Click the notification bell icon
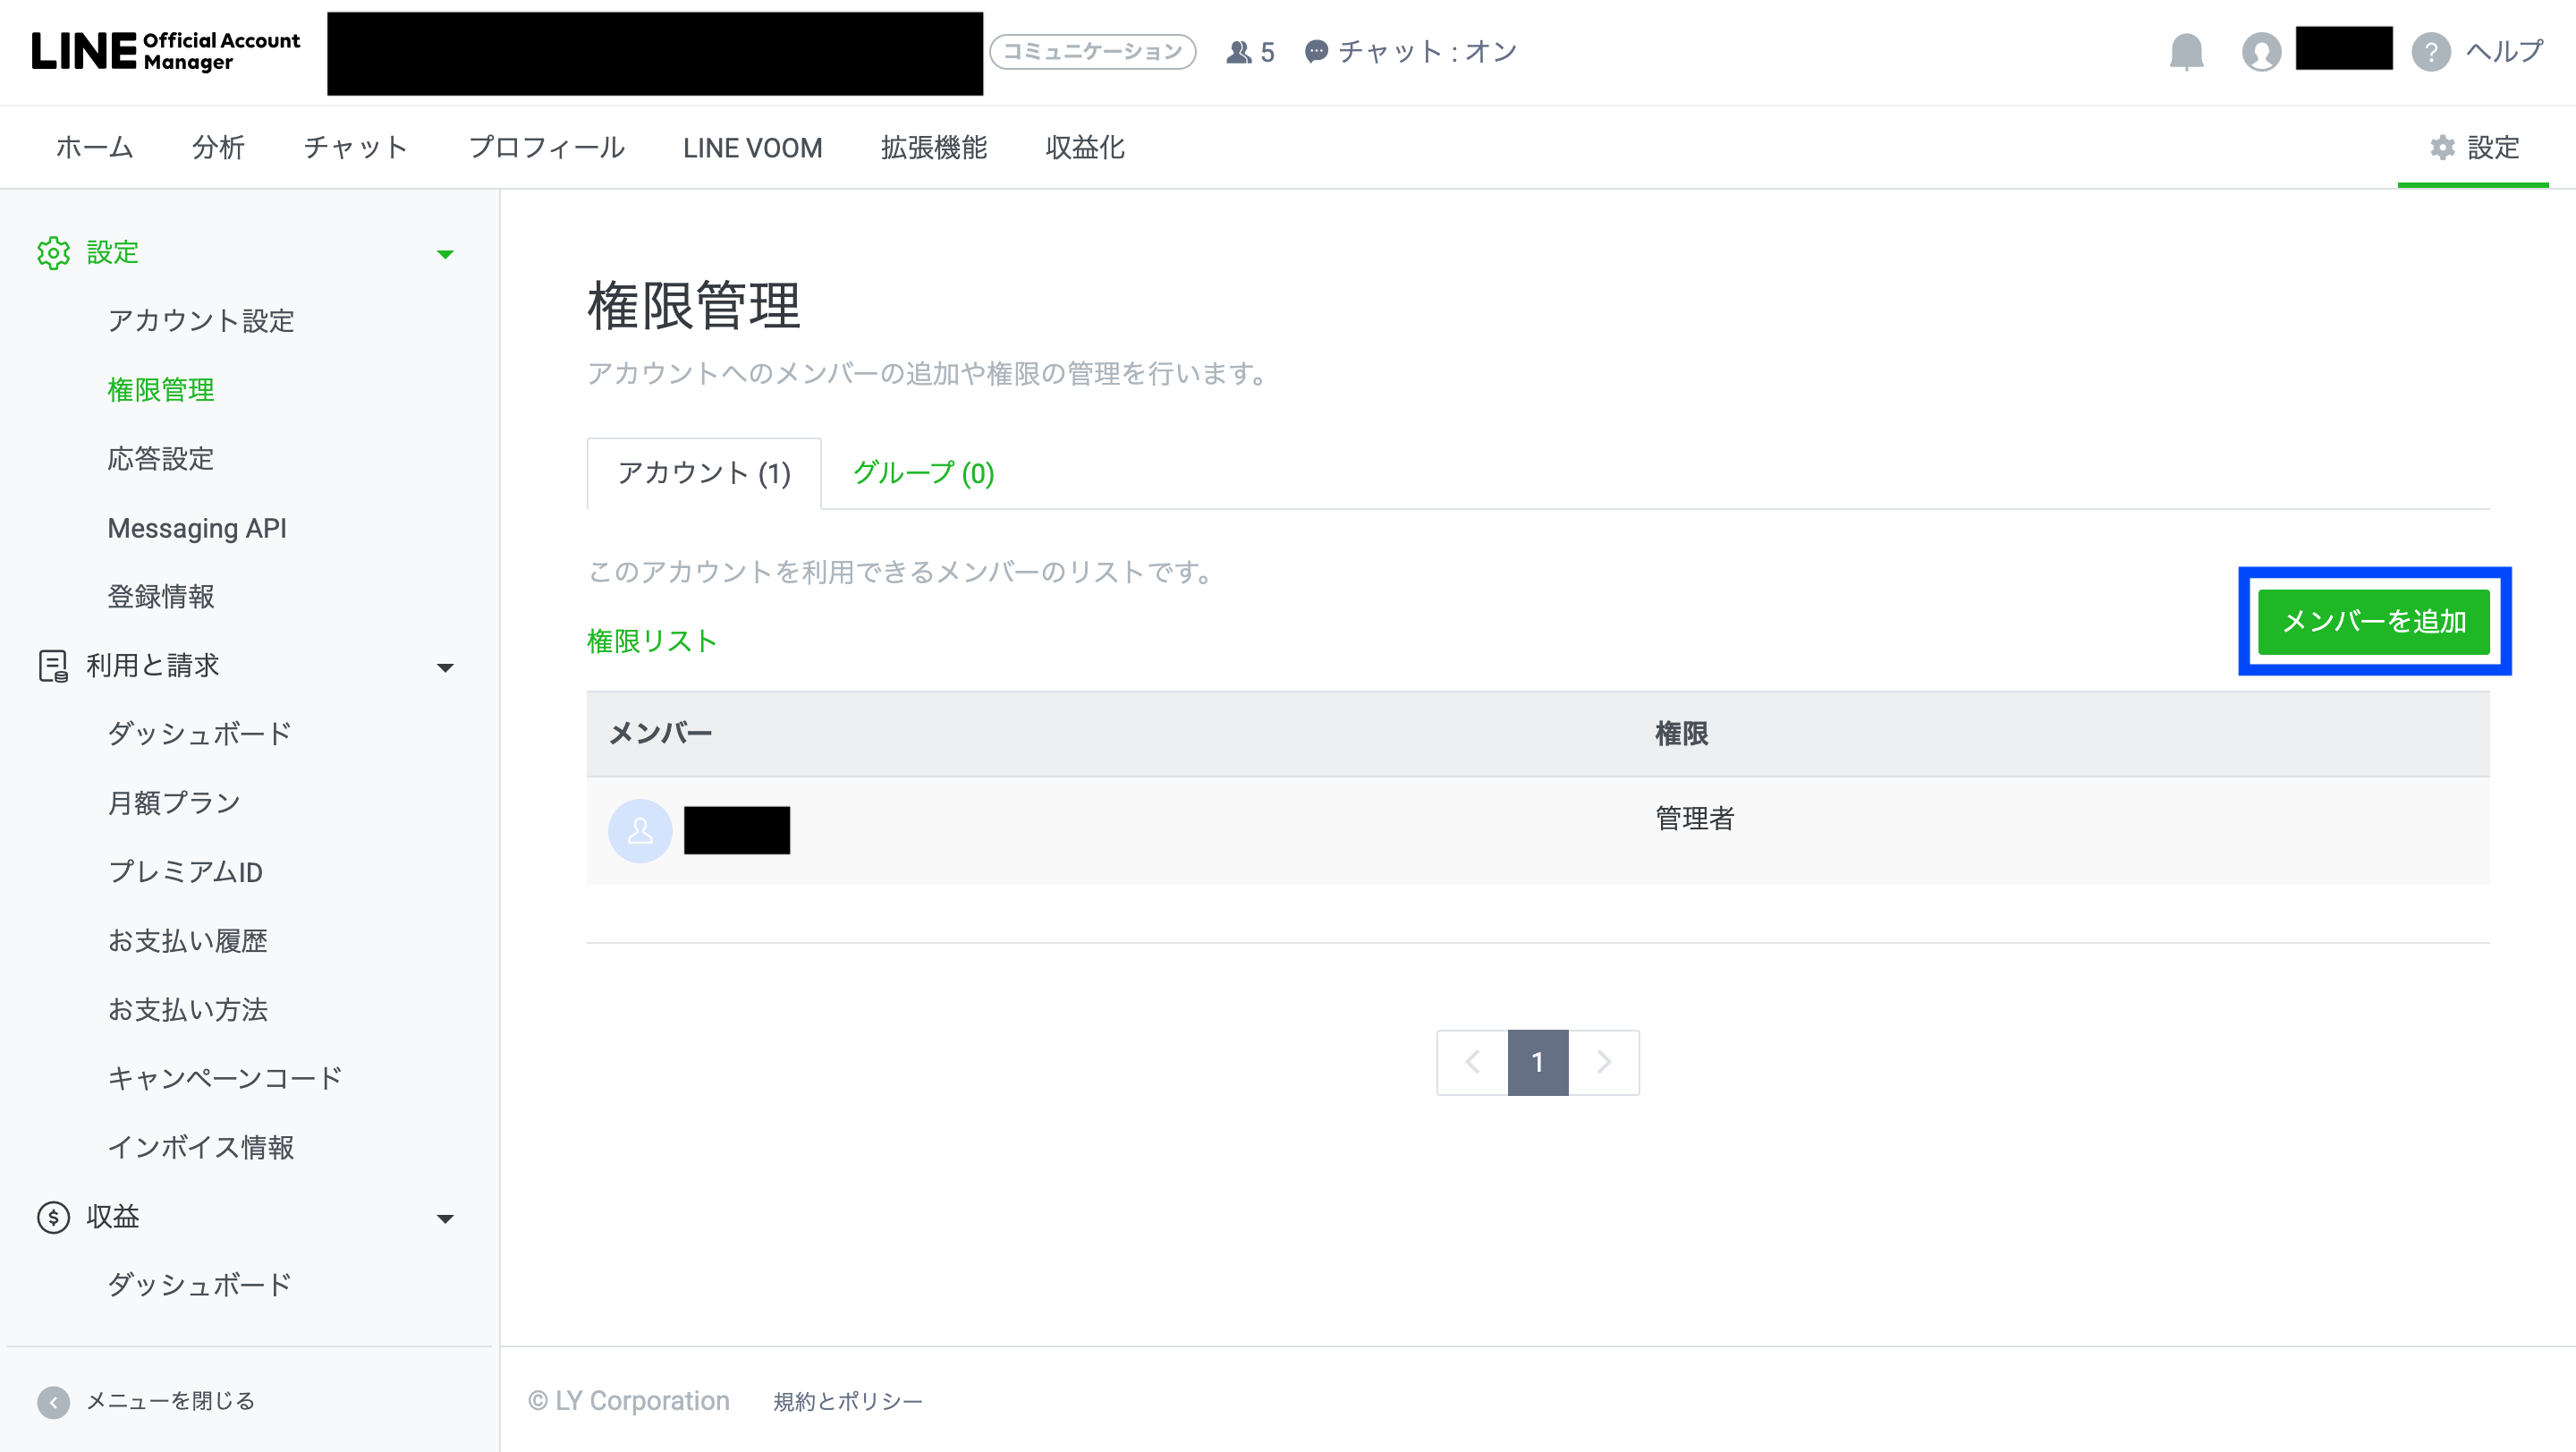Image resolution: width=2576 pixels, height=1452 pixels. click(2186, 51)
